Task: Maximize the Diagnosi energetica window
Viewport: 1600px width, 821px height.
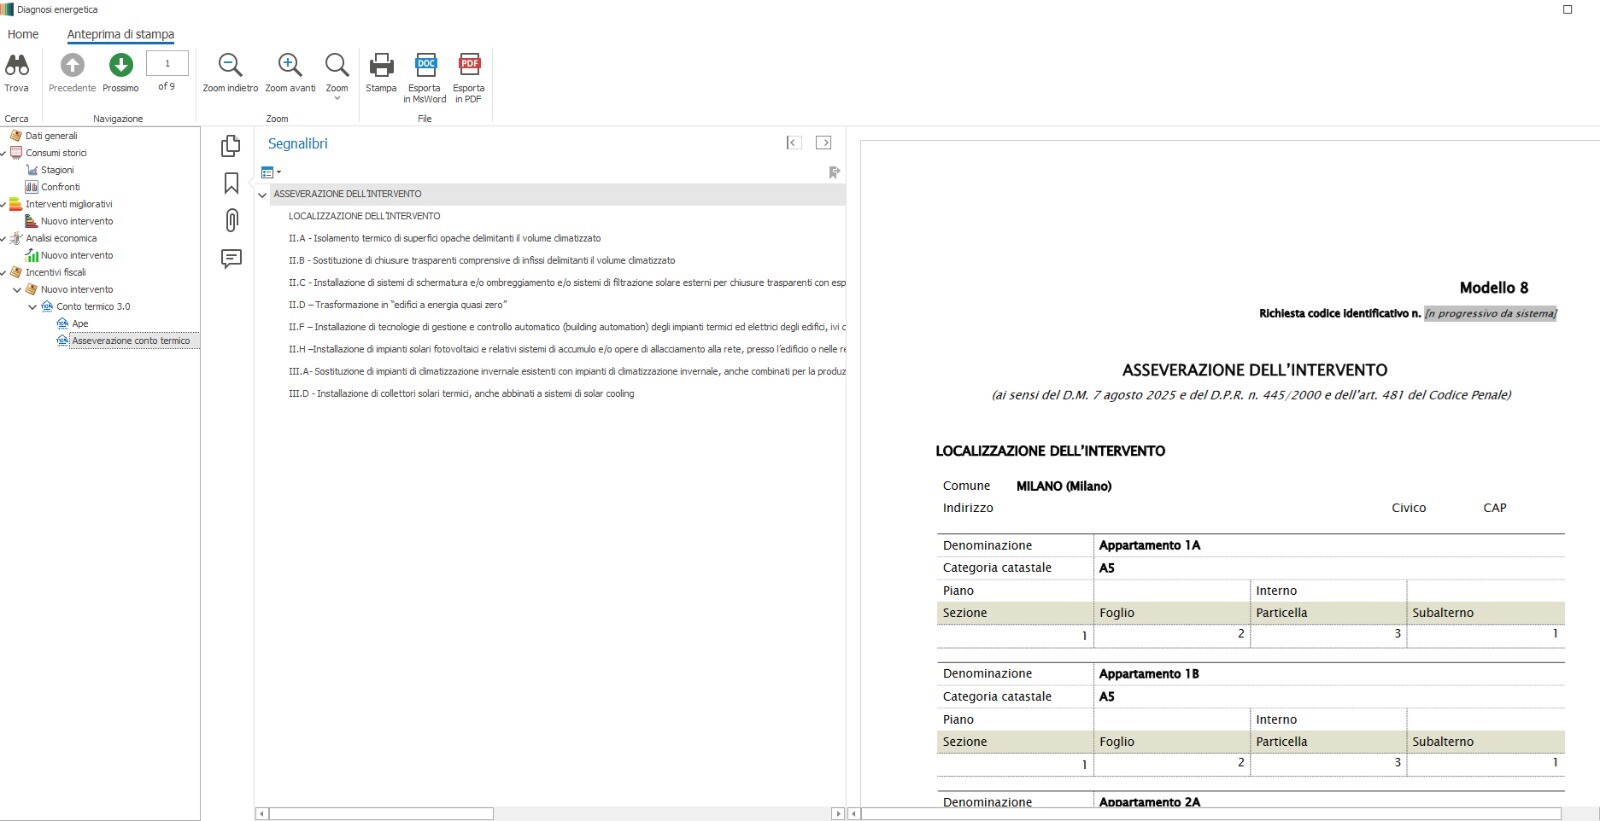Action: (1567, 9)
